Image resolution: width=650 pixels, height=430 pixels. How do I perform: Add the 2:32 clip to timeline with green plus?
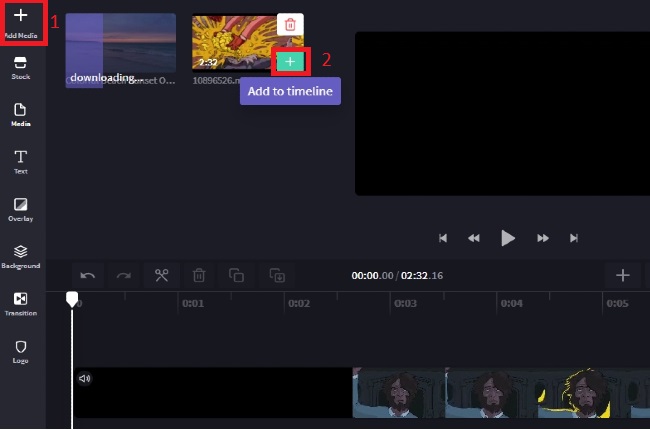290,62
